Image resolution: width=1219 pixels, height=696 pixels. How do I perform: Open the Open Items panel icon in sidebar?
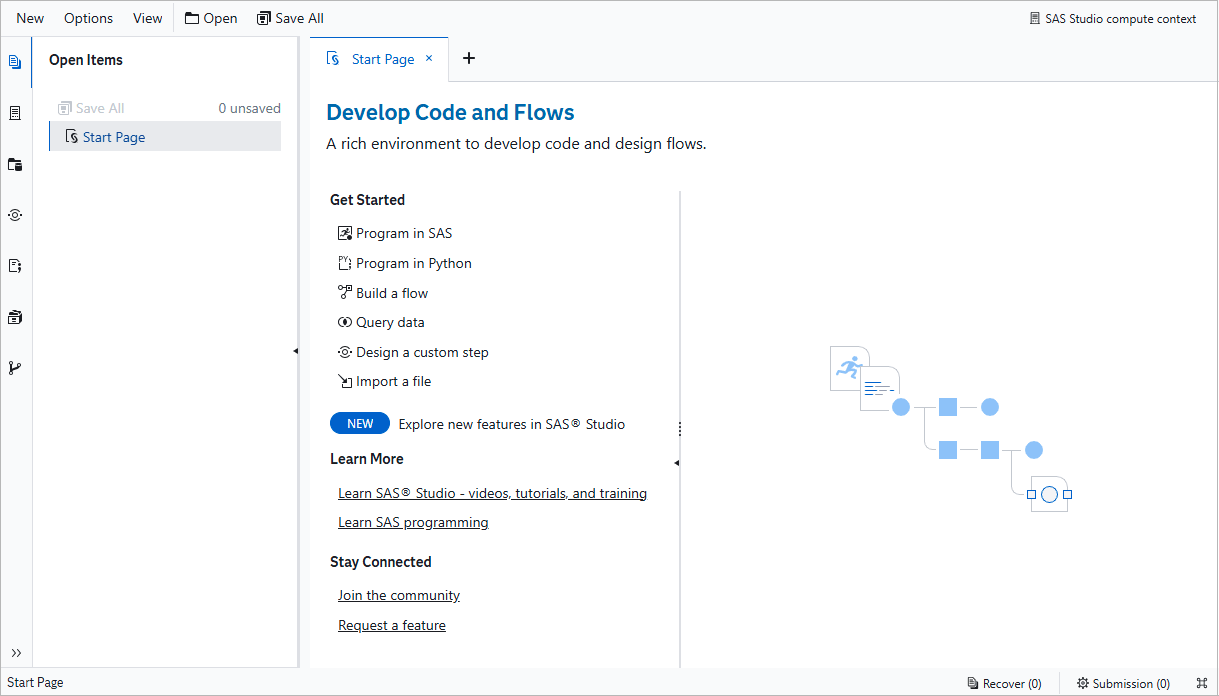point(15,62)
